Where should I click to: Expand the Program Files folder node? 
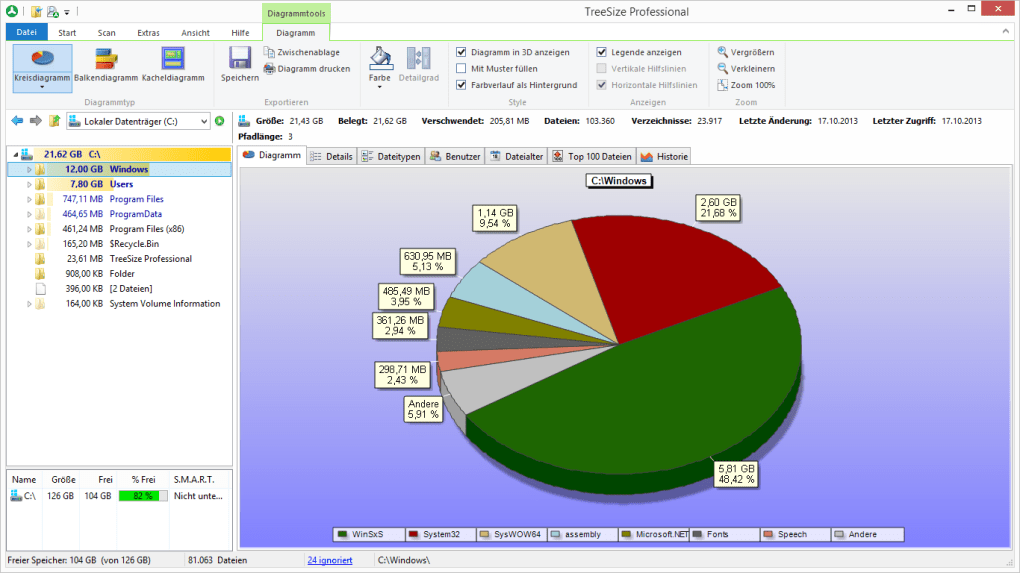pyautogui.click(x=29, y=199)
